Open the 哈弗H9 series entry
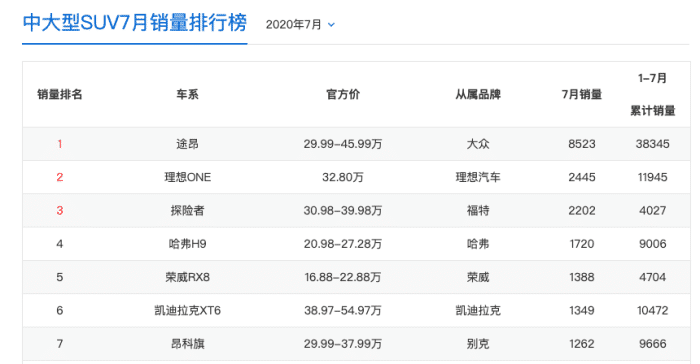 (188, 244)
